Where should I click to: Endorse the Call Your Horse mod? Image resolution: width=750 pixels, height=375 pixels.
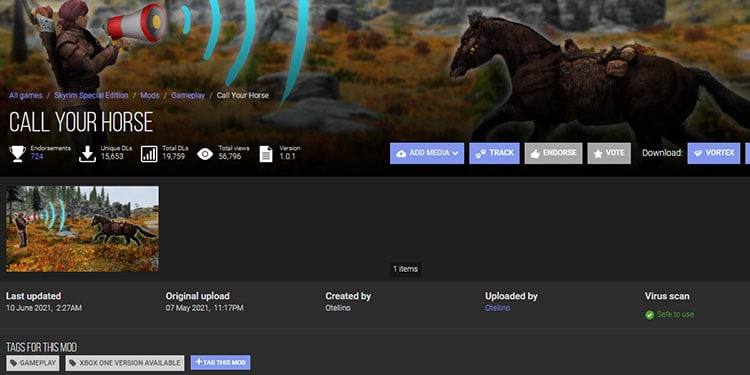[553, 153]
